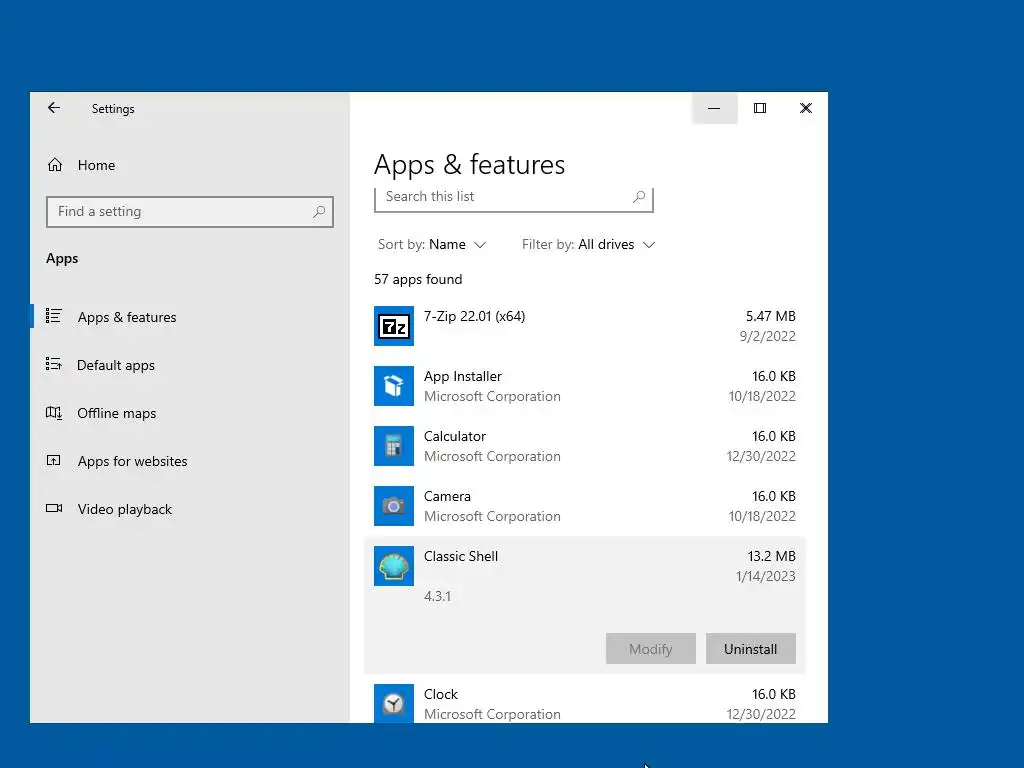Select the Calculator entry name
Viewport: 1024px width, 768px height.
click(x=455, y=436)
